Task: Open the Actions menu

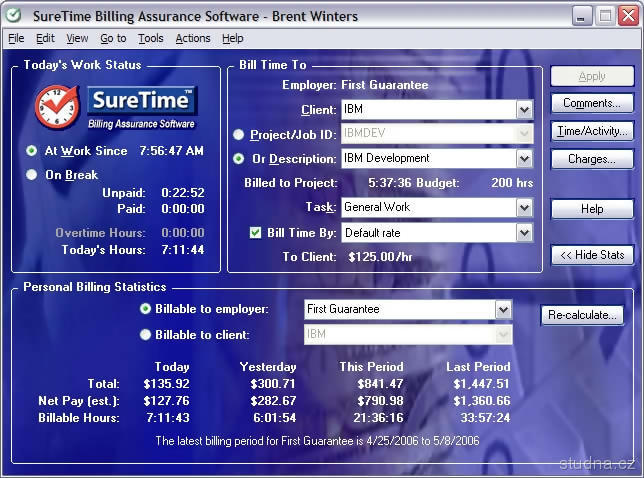Action: [193, 38]
